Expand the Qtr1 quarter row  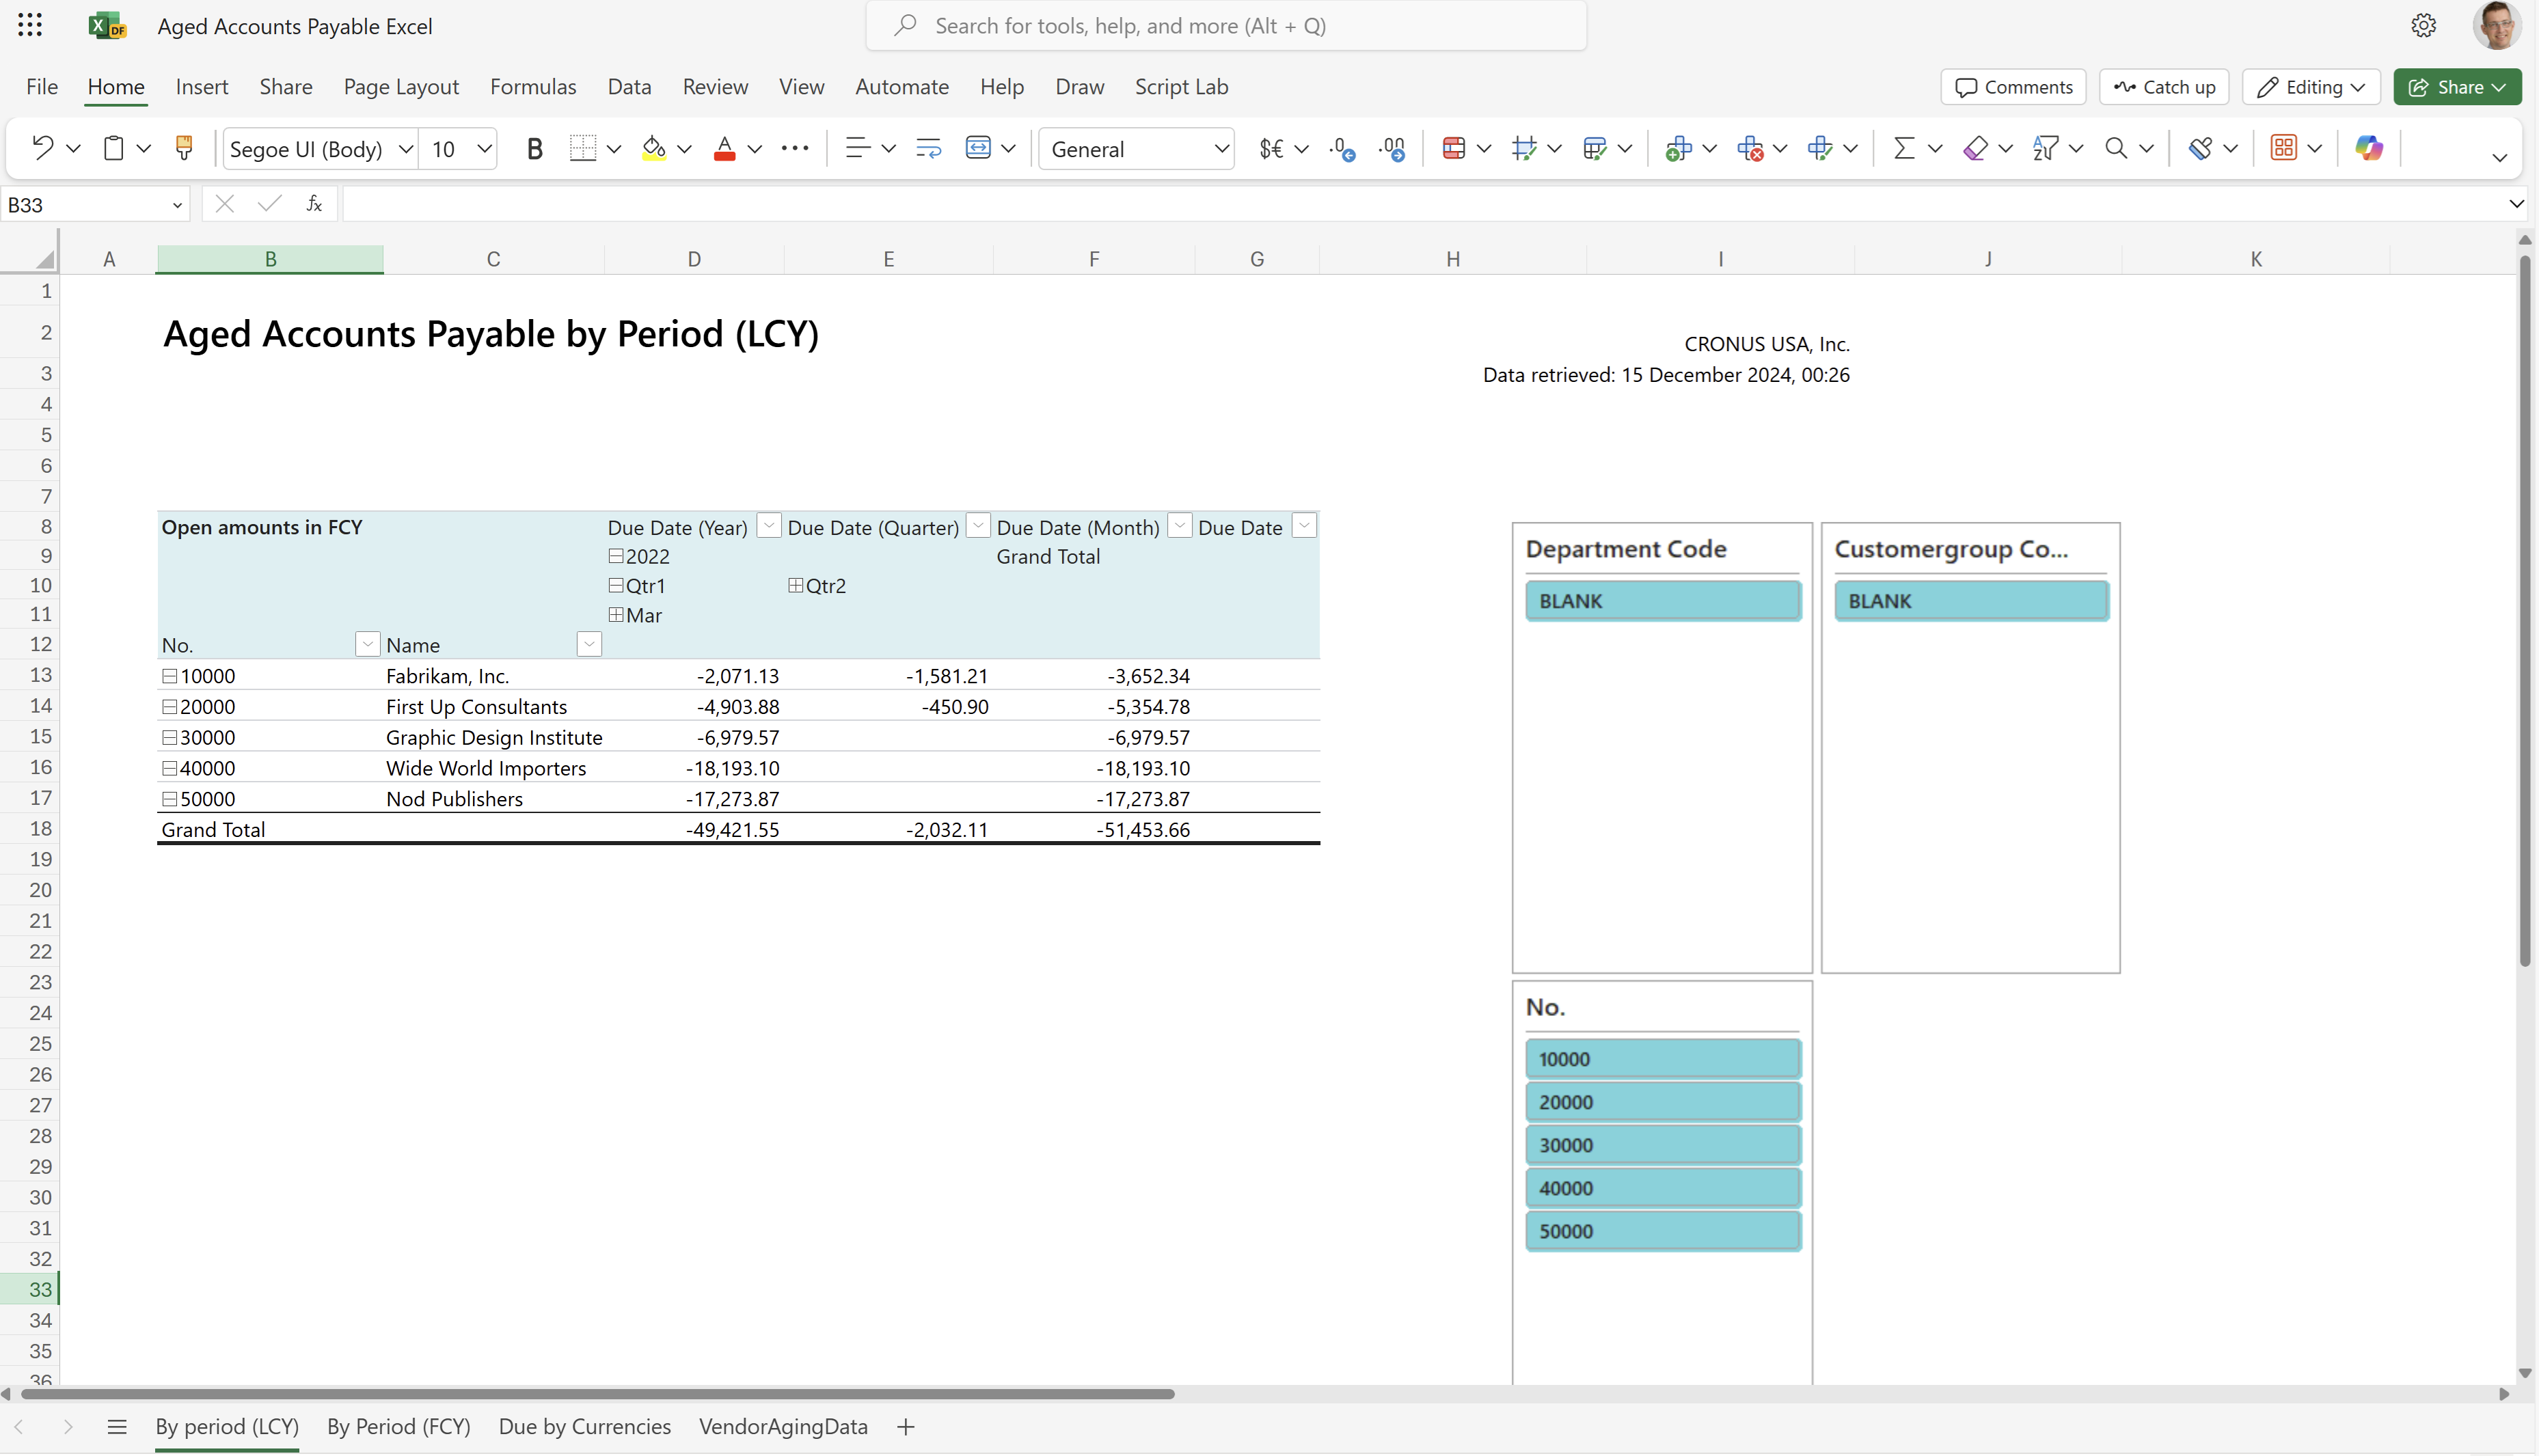pyautogui.click(x=617, y=584)
